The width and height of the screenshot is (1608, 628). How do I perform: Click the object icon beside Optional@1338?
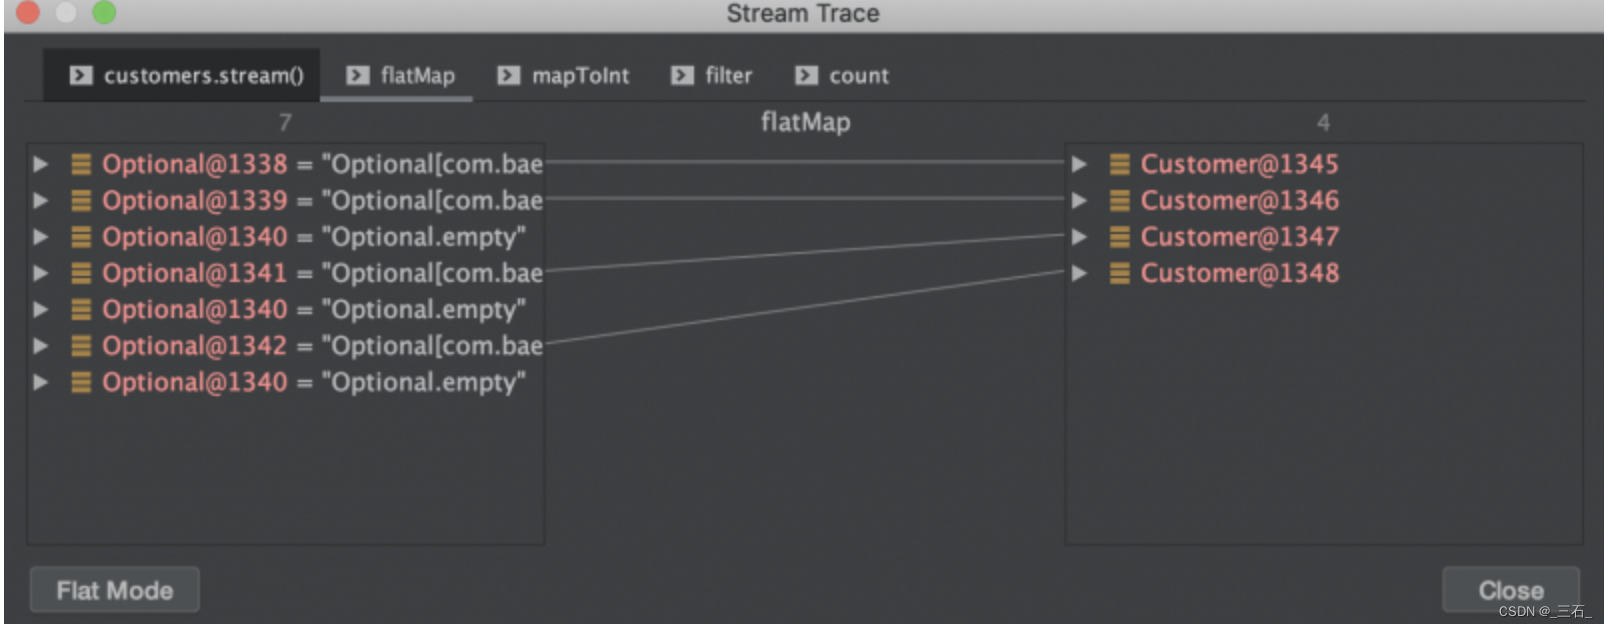pyautogui.click(x=81, y=164)
